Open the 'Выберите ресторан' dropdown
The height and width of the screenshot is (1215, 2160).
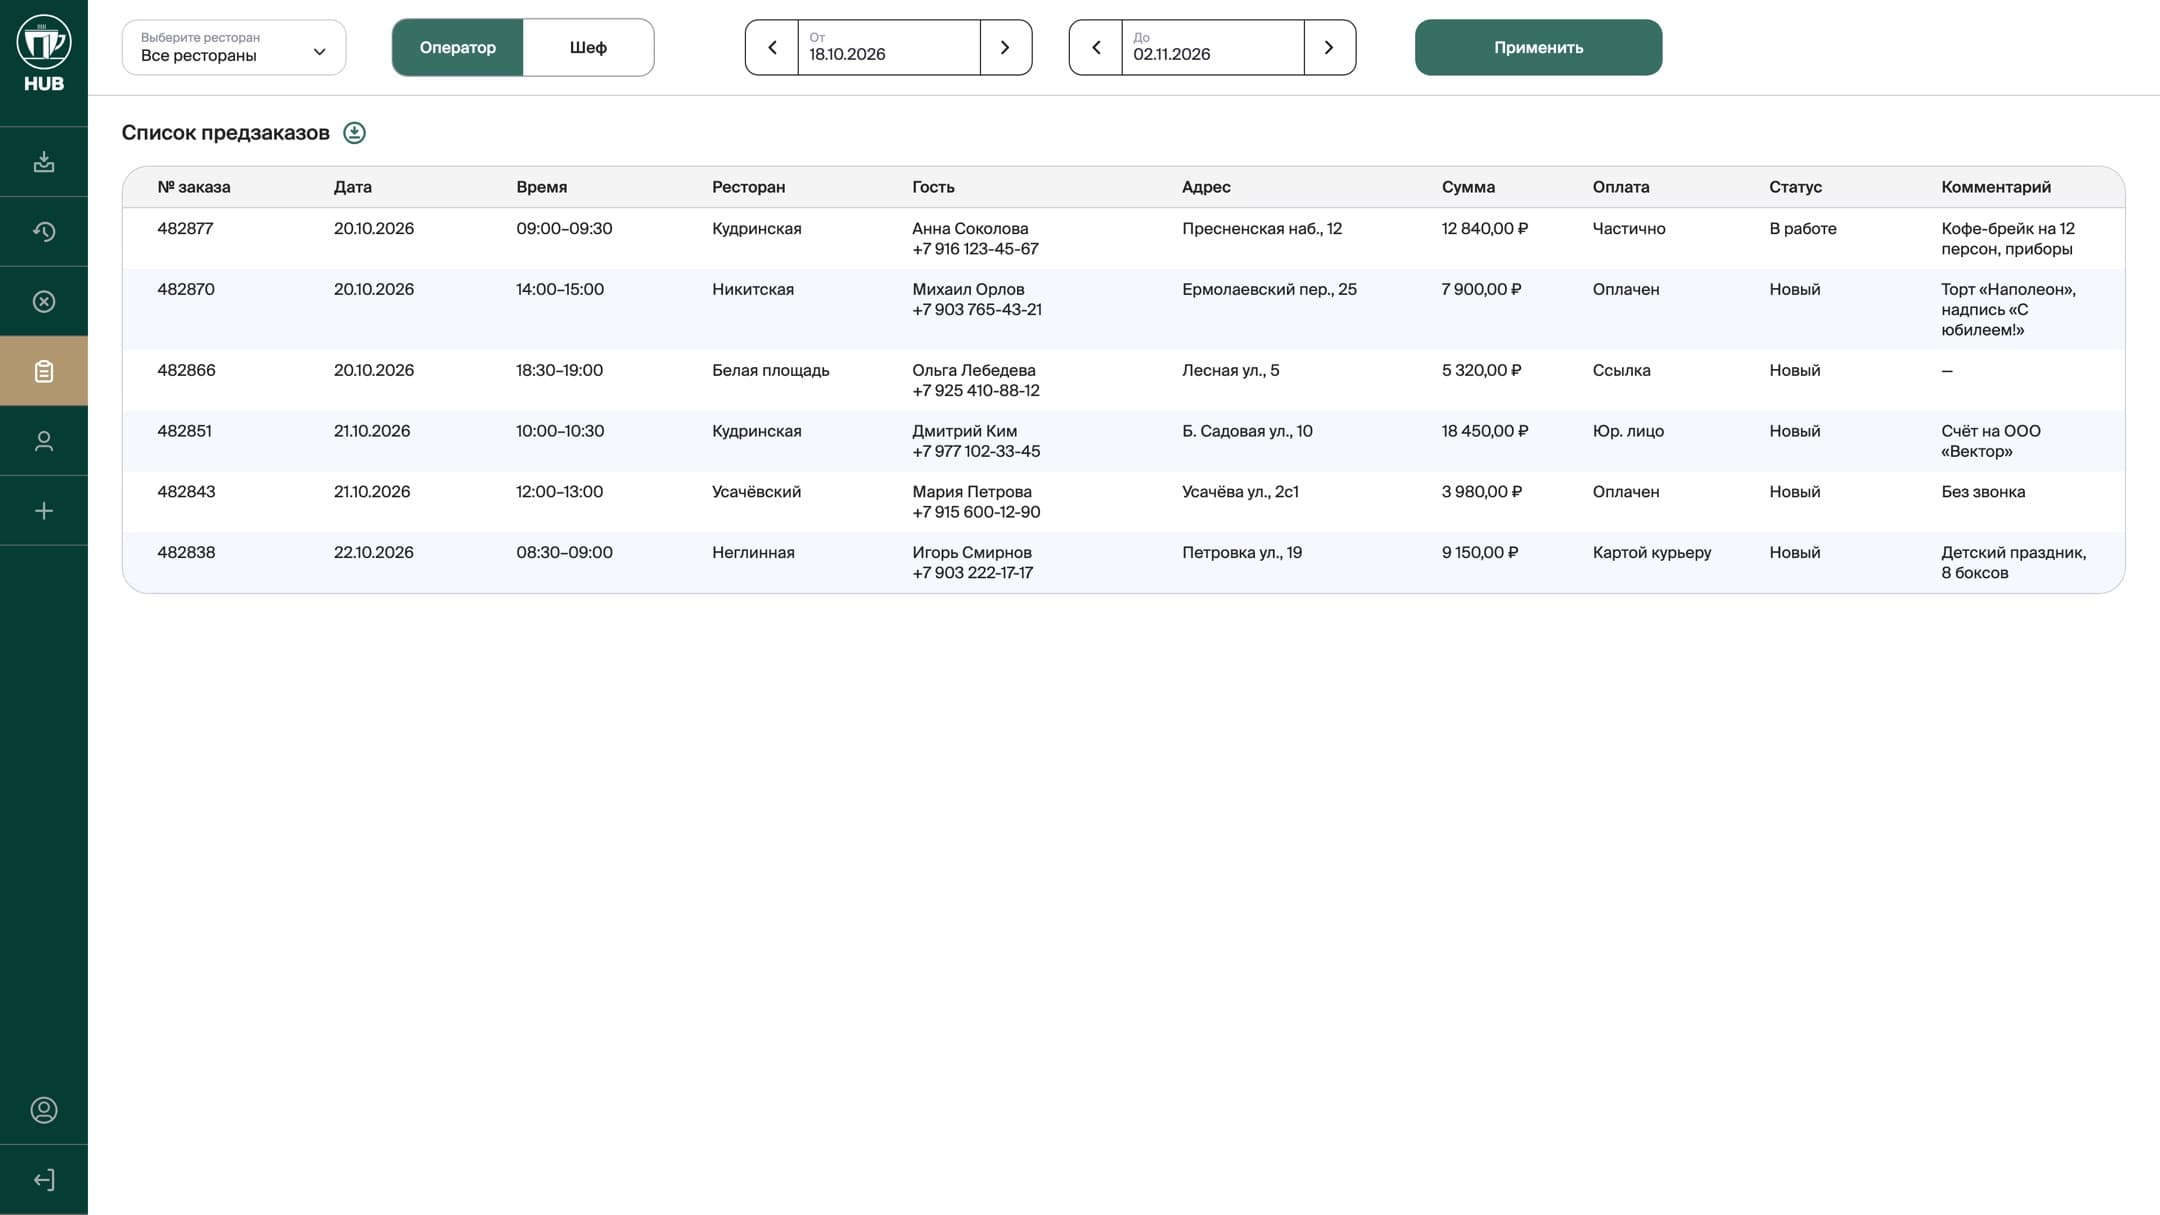tap(234, 47)
